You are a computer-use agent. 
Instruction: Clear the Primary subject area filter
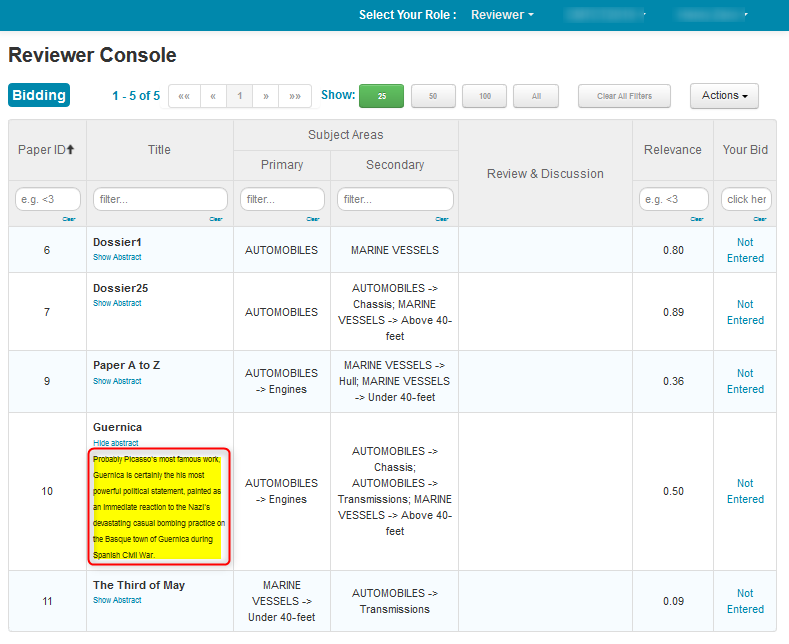pos(313,218)
